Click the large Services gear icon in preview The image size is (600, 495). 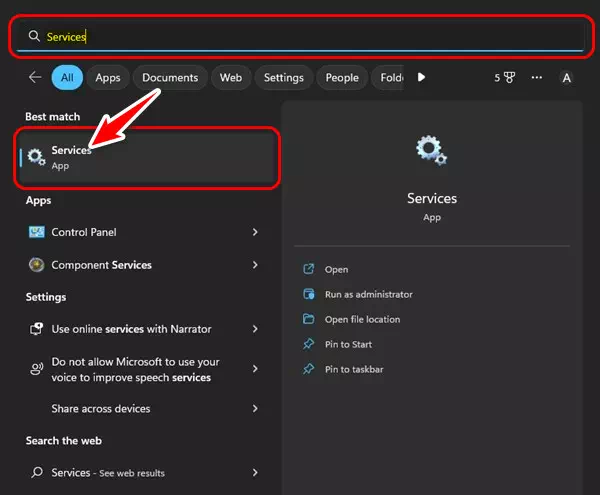431,150
